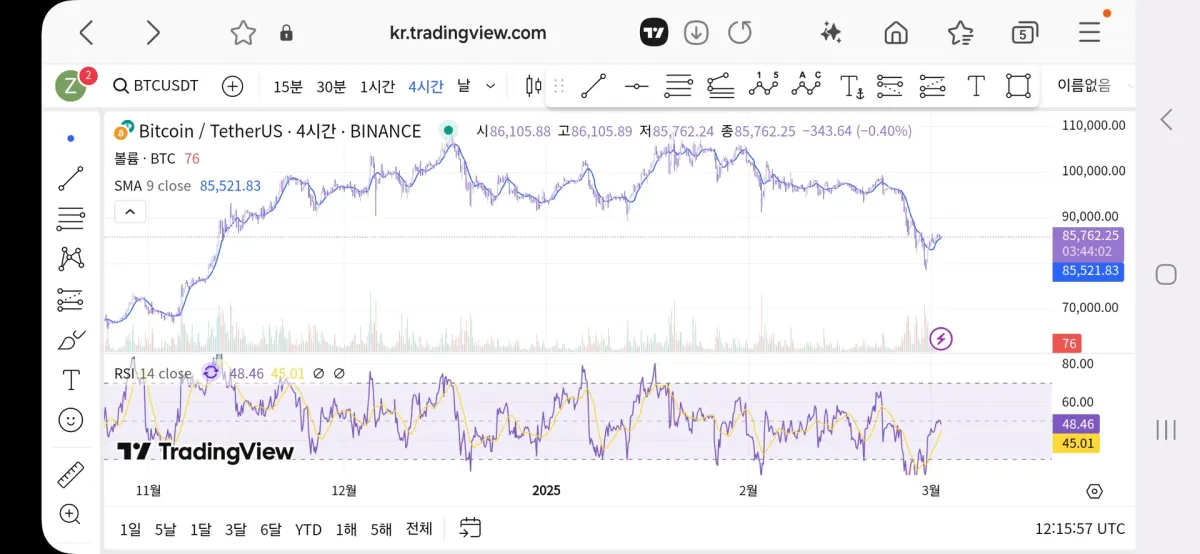Click the browser address bar URL
Viewport: 1200px width, 554px height.
coord(468,33)
